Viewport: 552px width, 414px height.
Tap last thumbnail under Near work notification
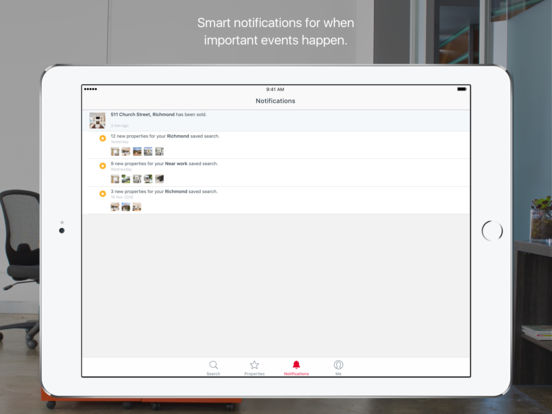[159, 179]
